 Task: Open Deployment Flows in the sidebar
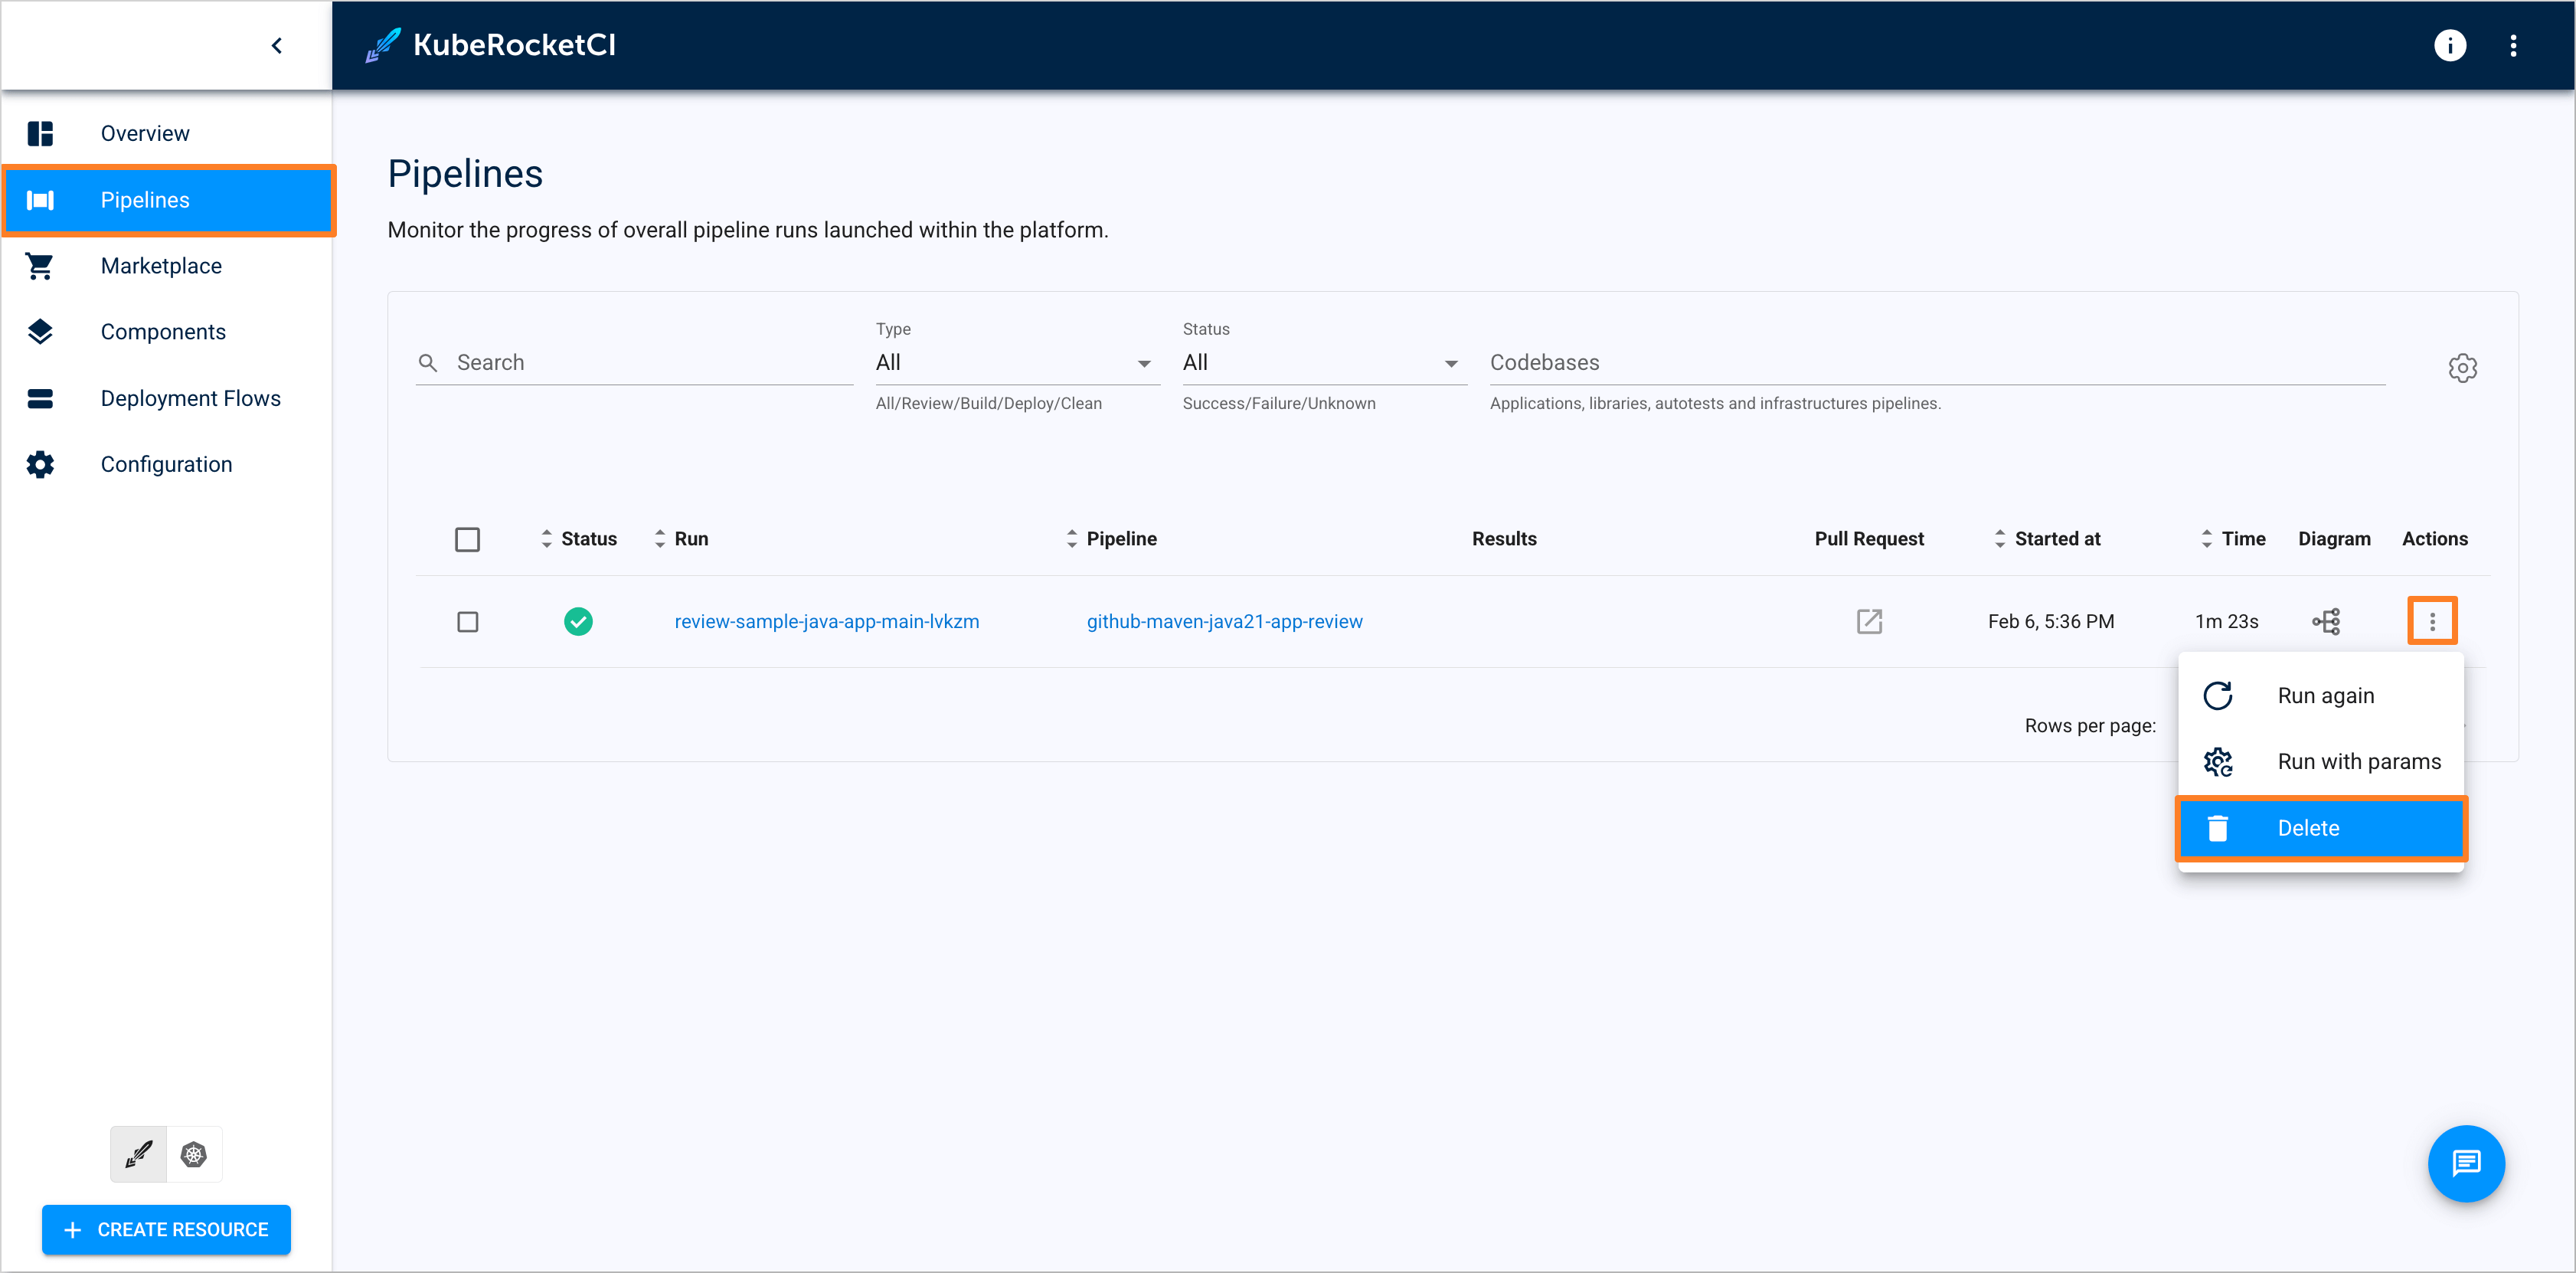coord(190,398)
